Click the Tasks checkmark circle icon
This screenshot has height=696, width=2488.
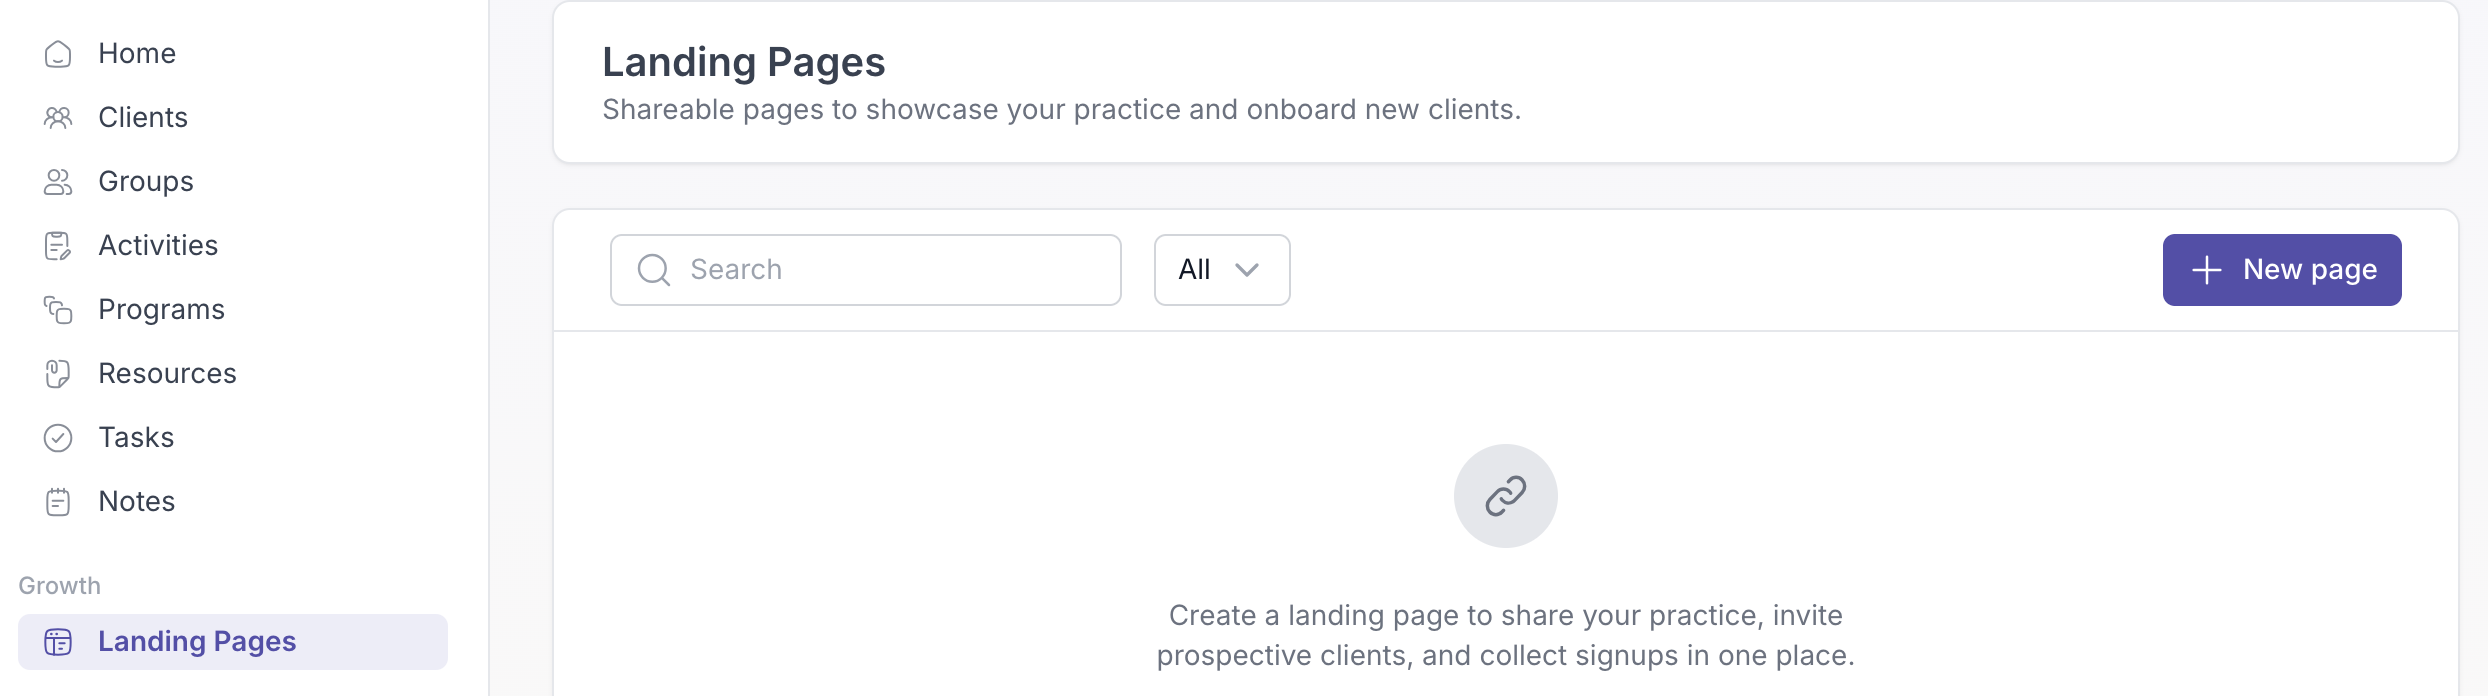click(x=58, y=438)
